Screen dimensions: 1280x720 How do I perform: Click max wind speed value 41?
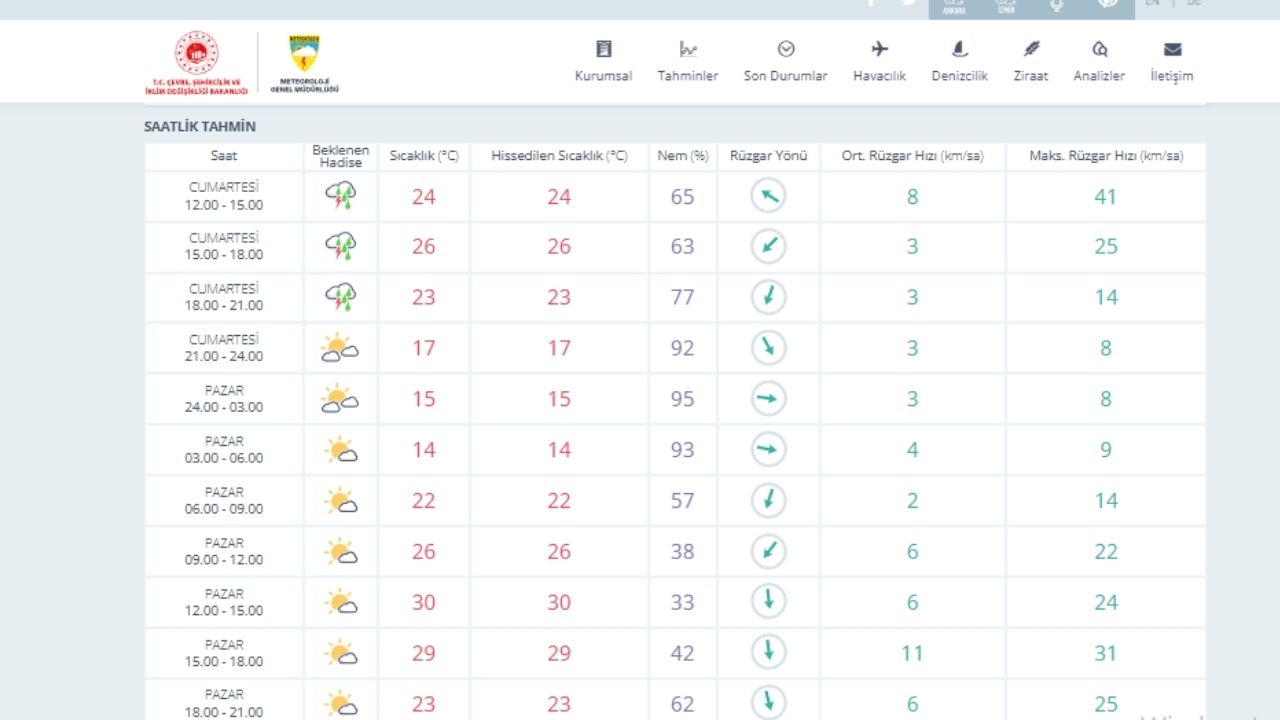(1105, 197)
